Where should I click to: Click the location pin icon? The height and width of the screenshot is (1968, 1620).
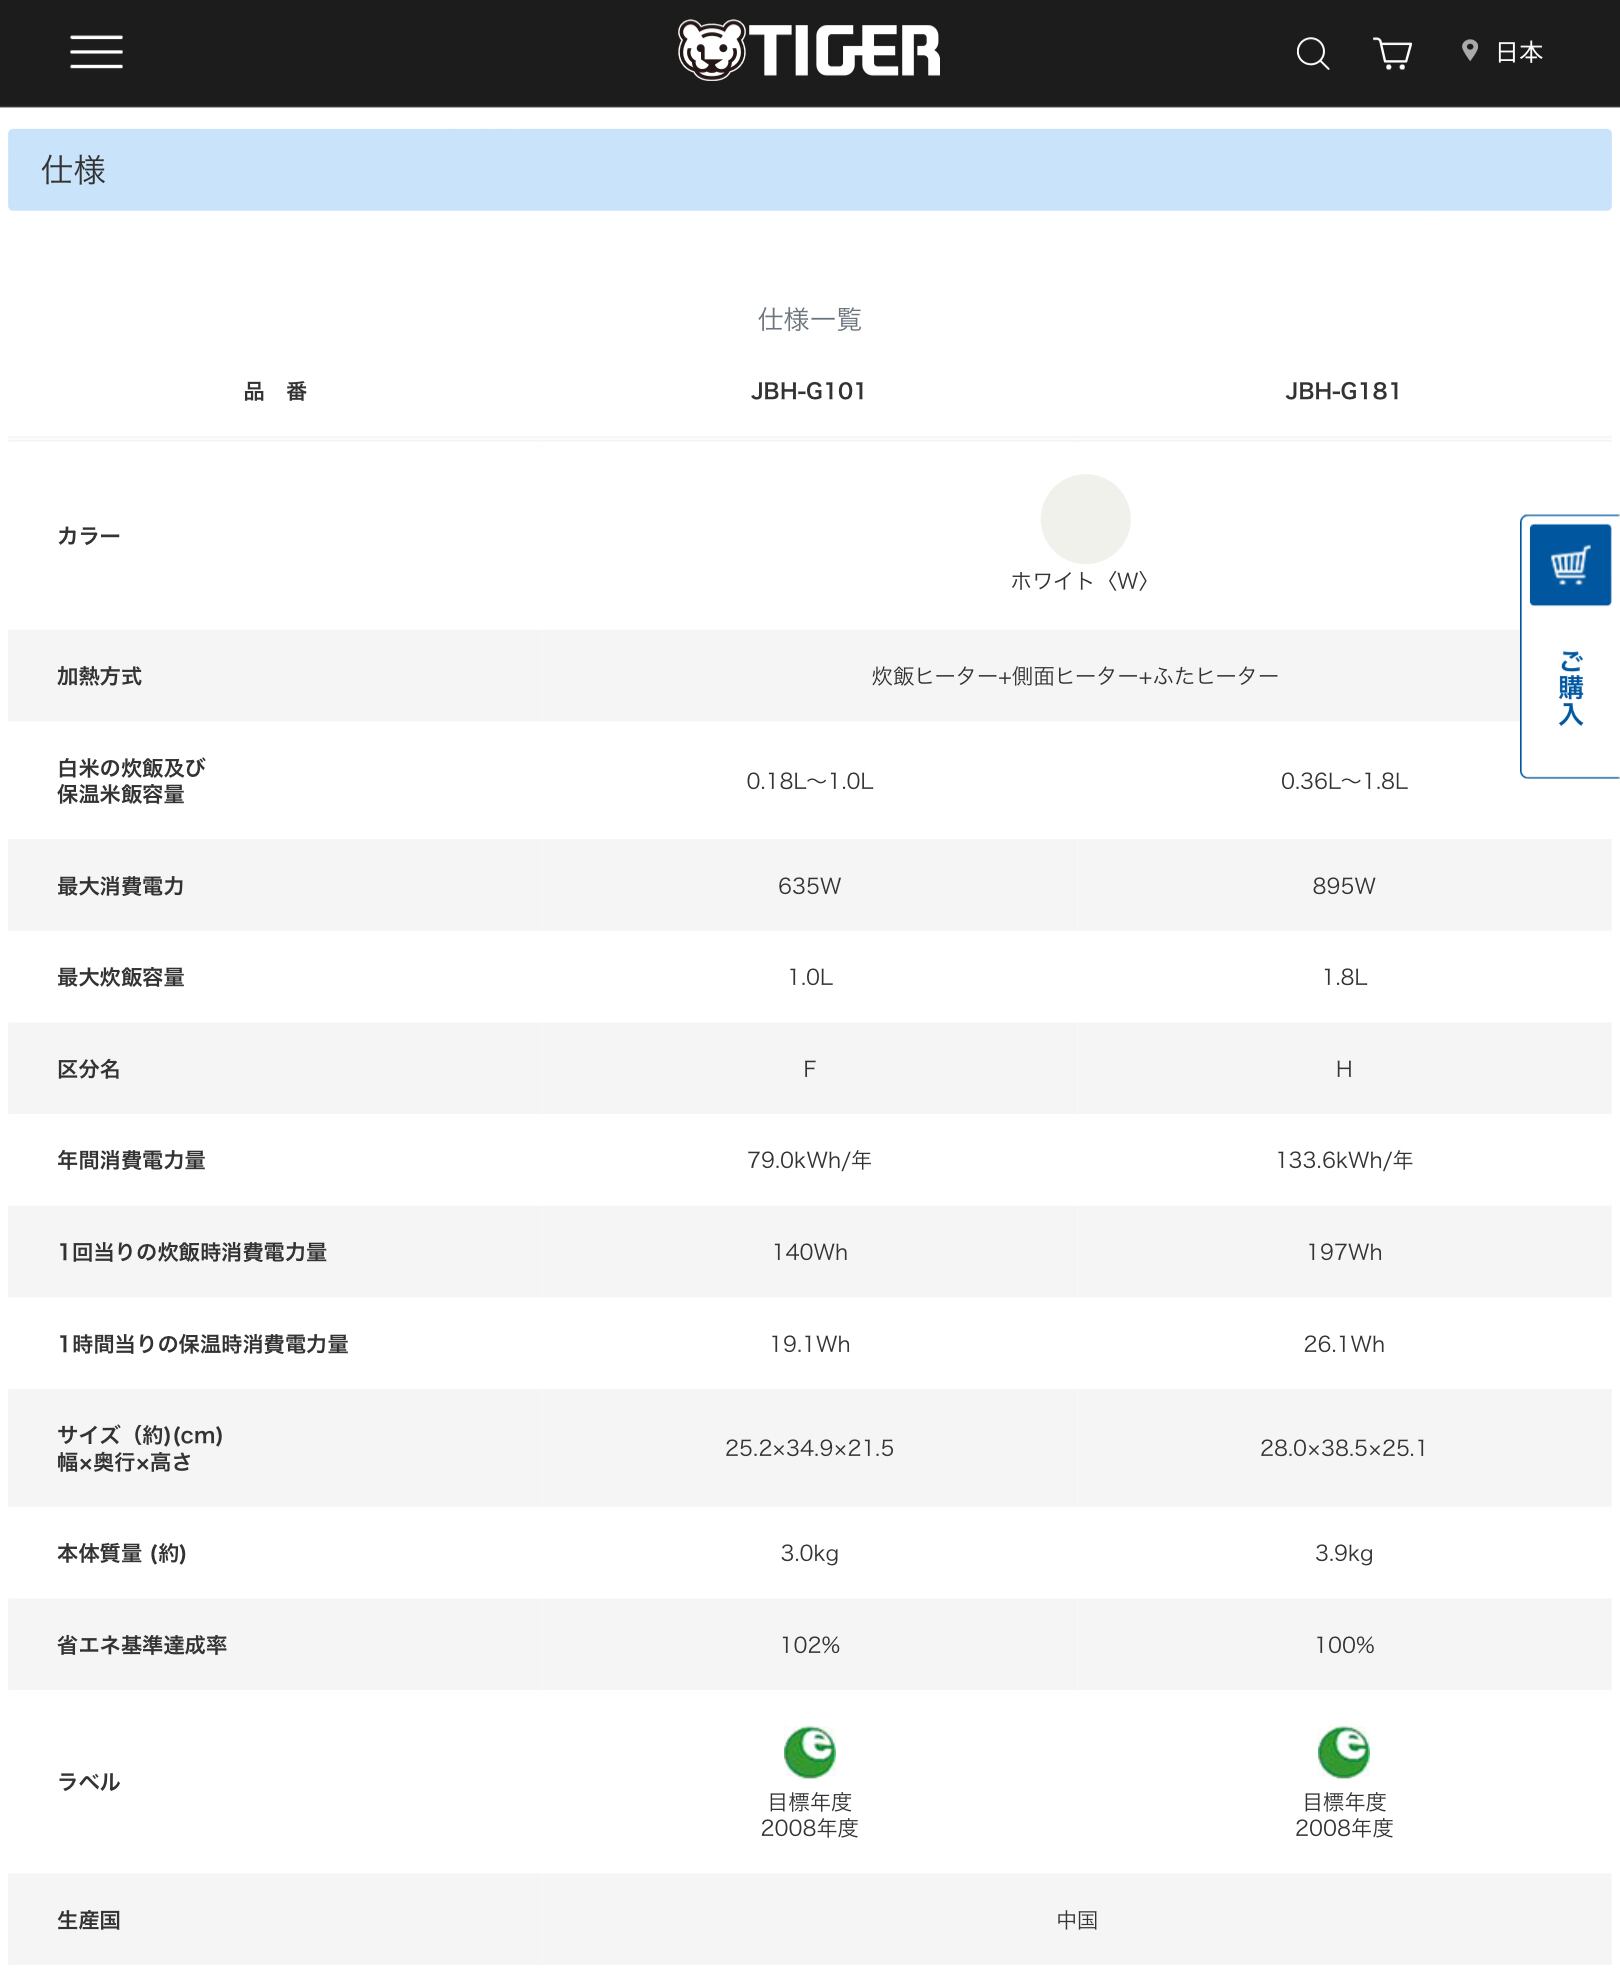[x=1470, y=51]
